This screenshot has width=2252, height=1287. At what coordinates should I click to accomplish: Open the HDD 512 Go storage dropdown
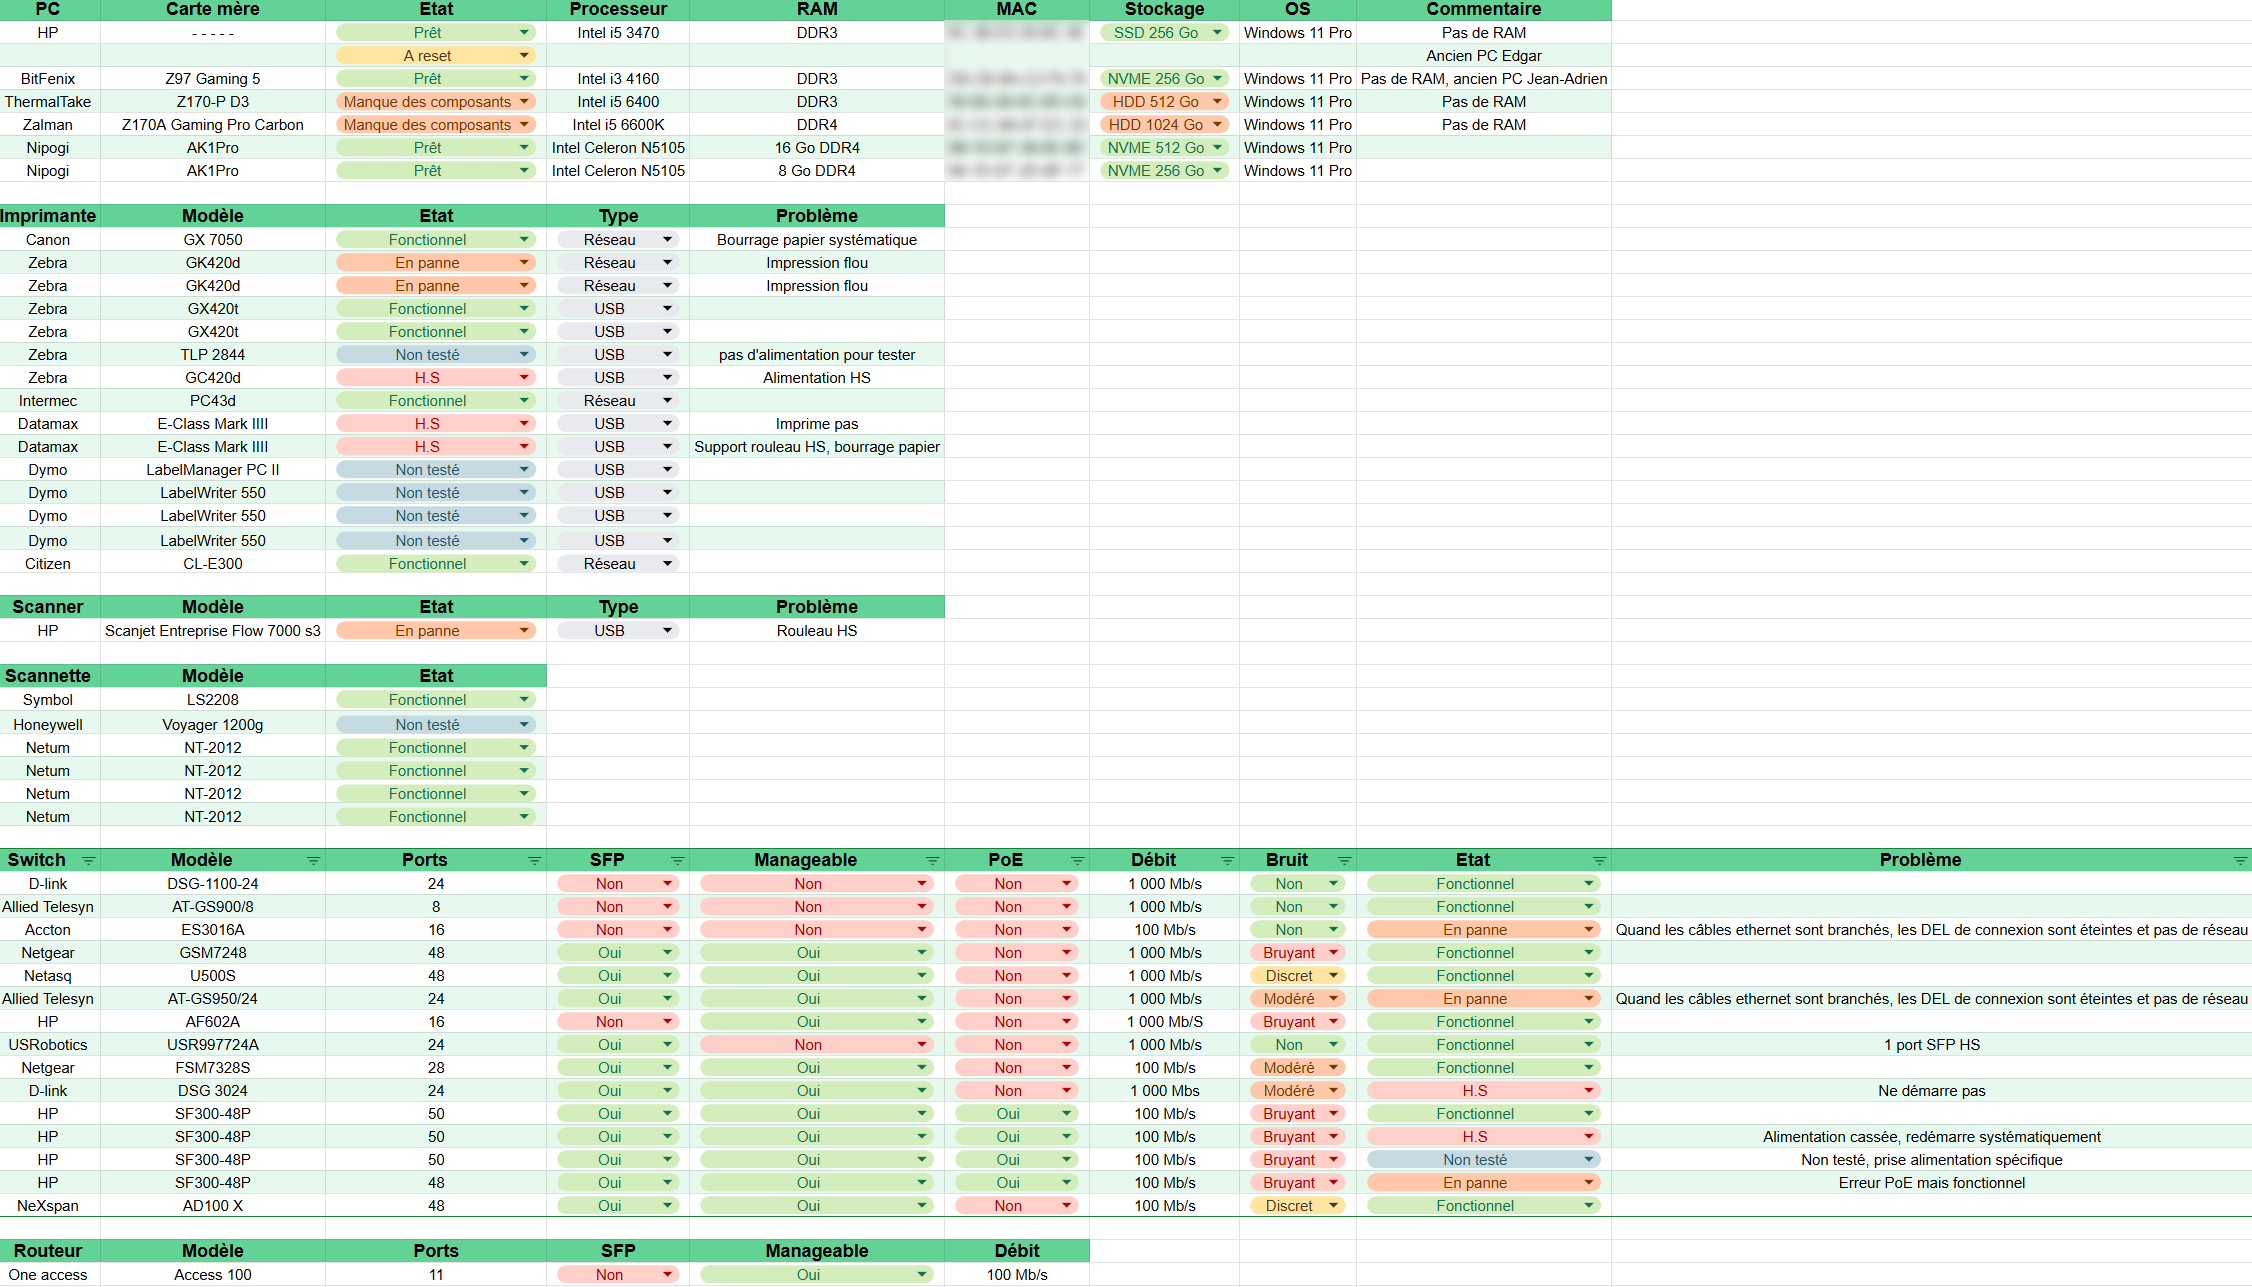(x=1164, y=102)
